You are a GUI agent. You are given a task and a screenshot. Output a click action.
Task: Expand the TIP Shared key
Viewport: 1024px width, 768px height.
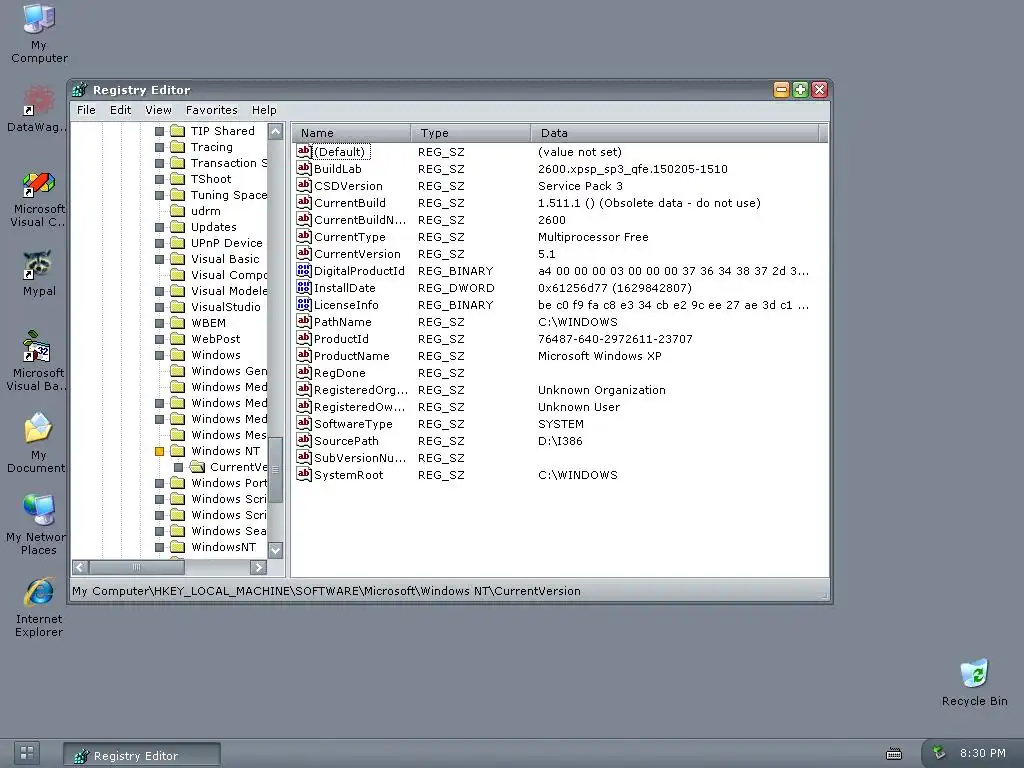coord(159,131)
